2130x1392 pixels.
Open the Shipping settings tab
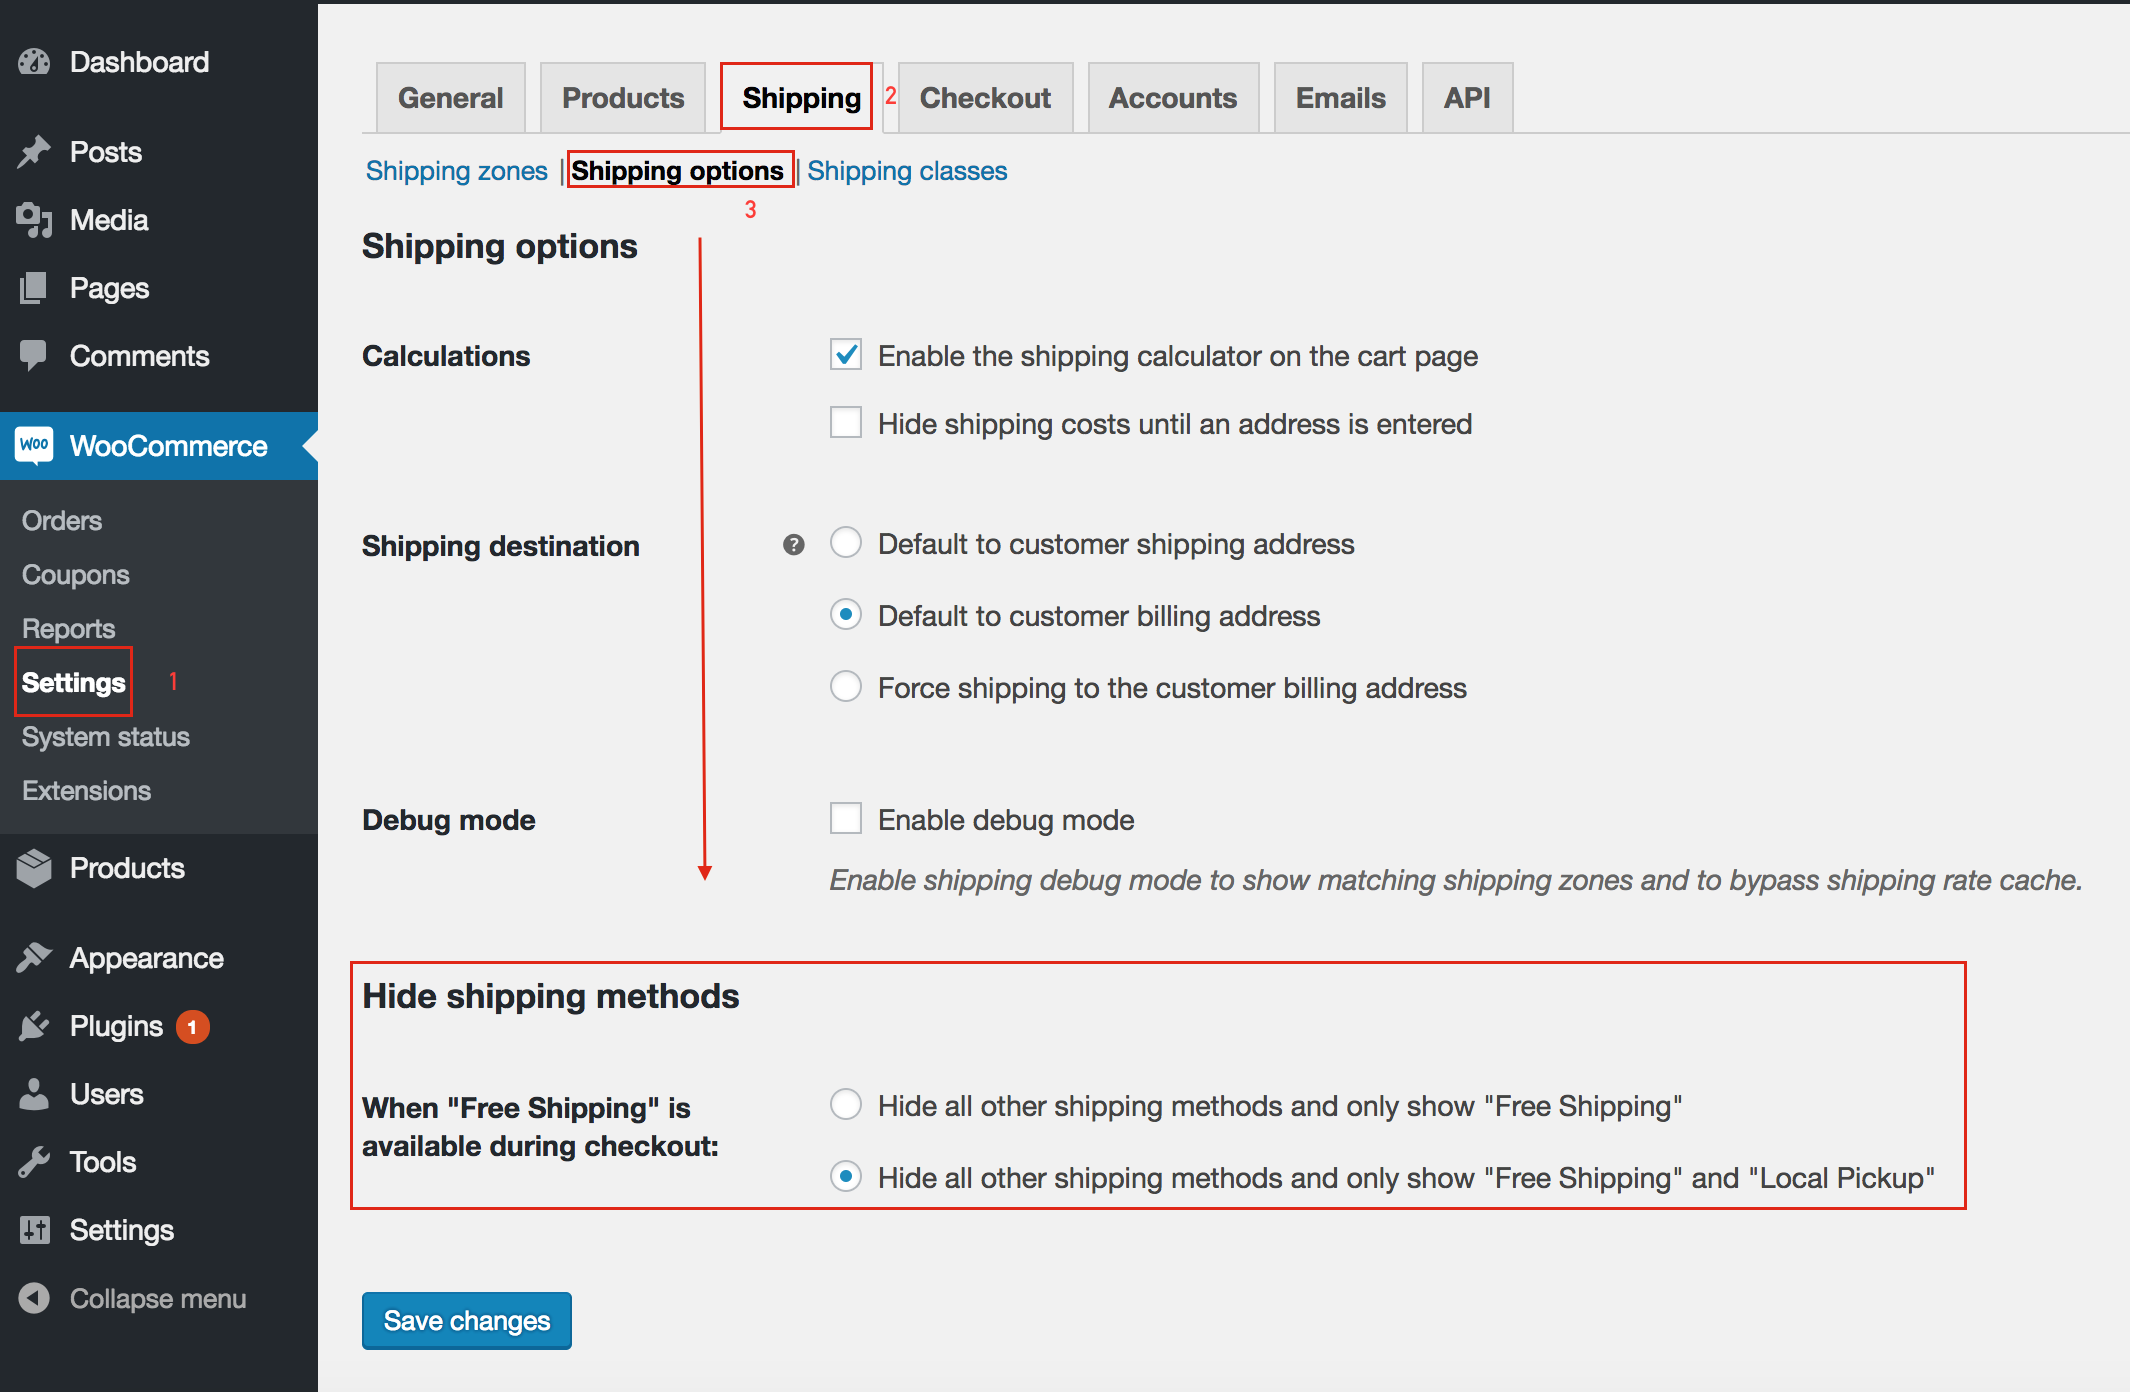click(x=801, y=98)
